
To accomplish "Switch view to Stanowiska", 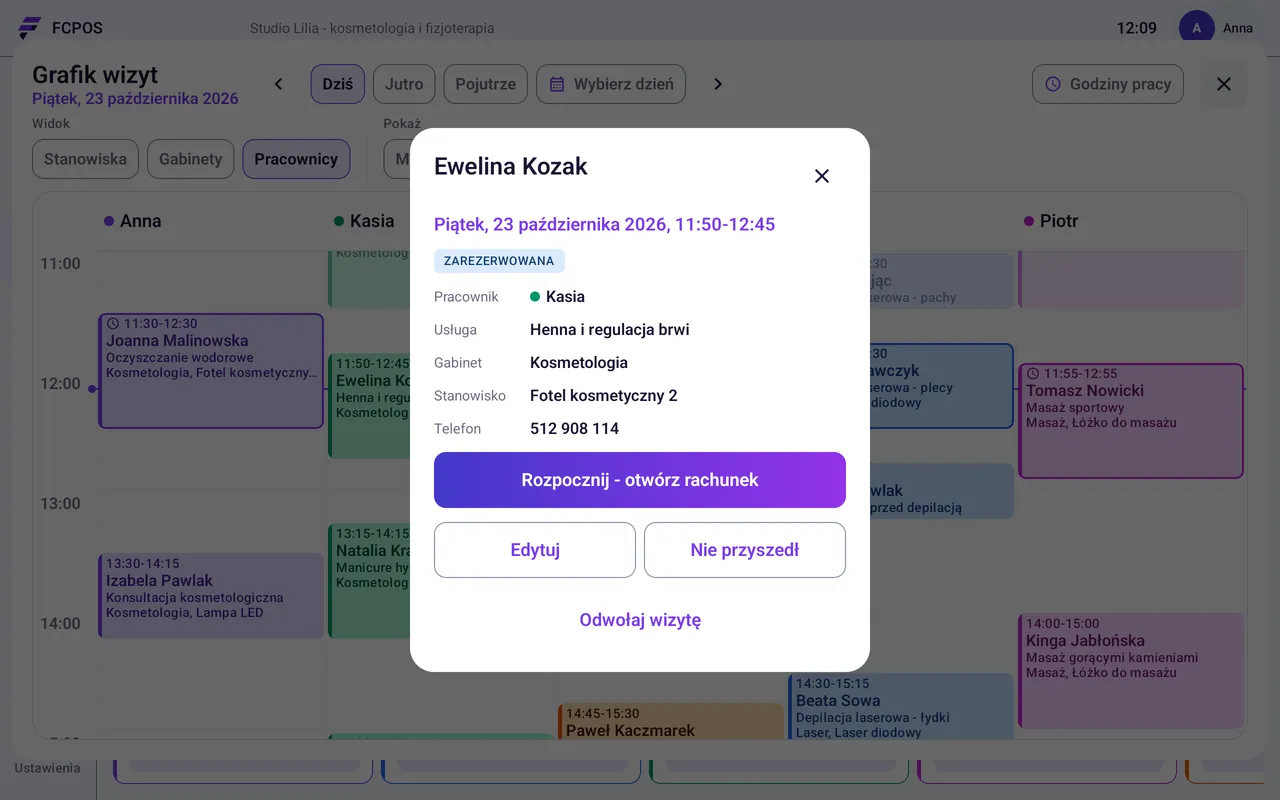I will point(85,159).
